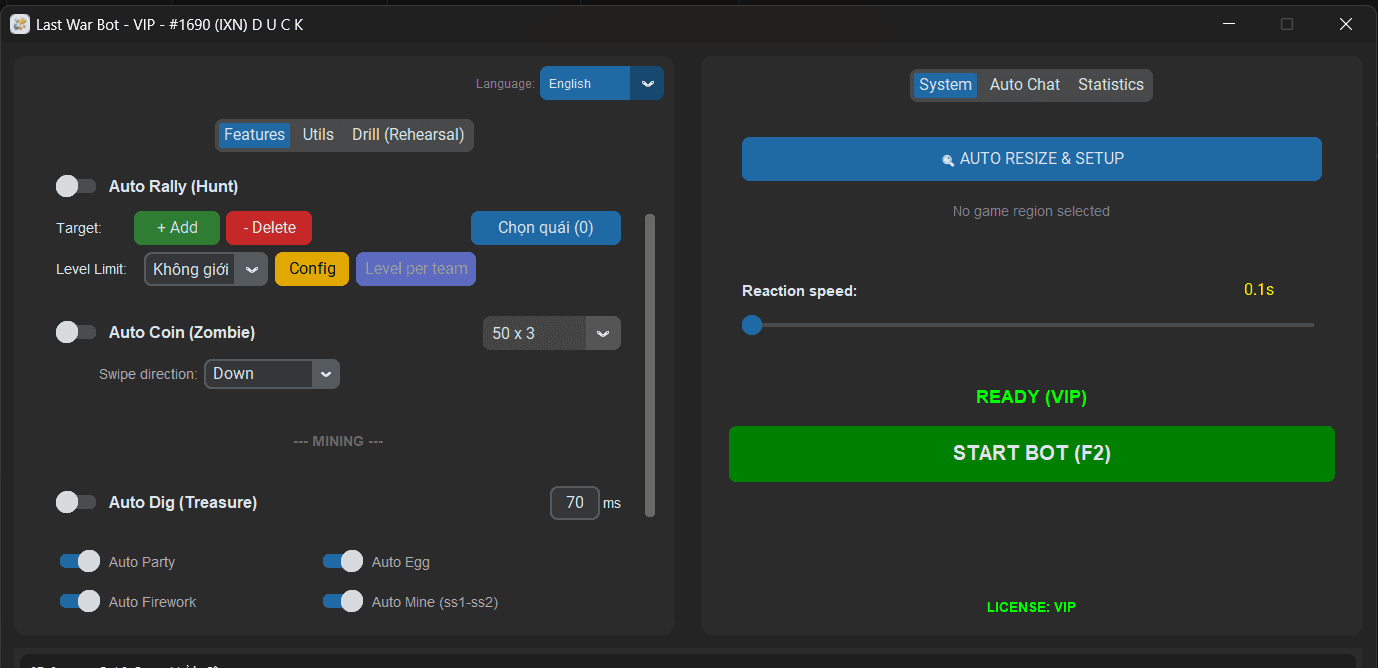Image resolution: width=1378 pixels, height=668 pixels.
Task: Click the magnifier icon on Auto Resize button
Action: [x=948, y=160]
